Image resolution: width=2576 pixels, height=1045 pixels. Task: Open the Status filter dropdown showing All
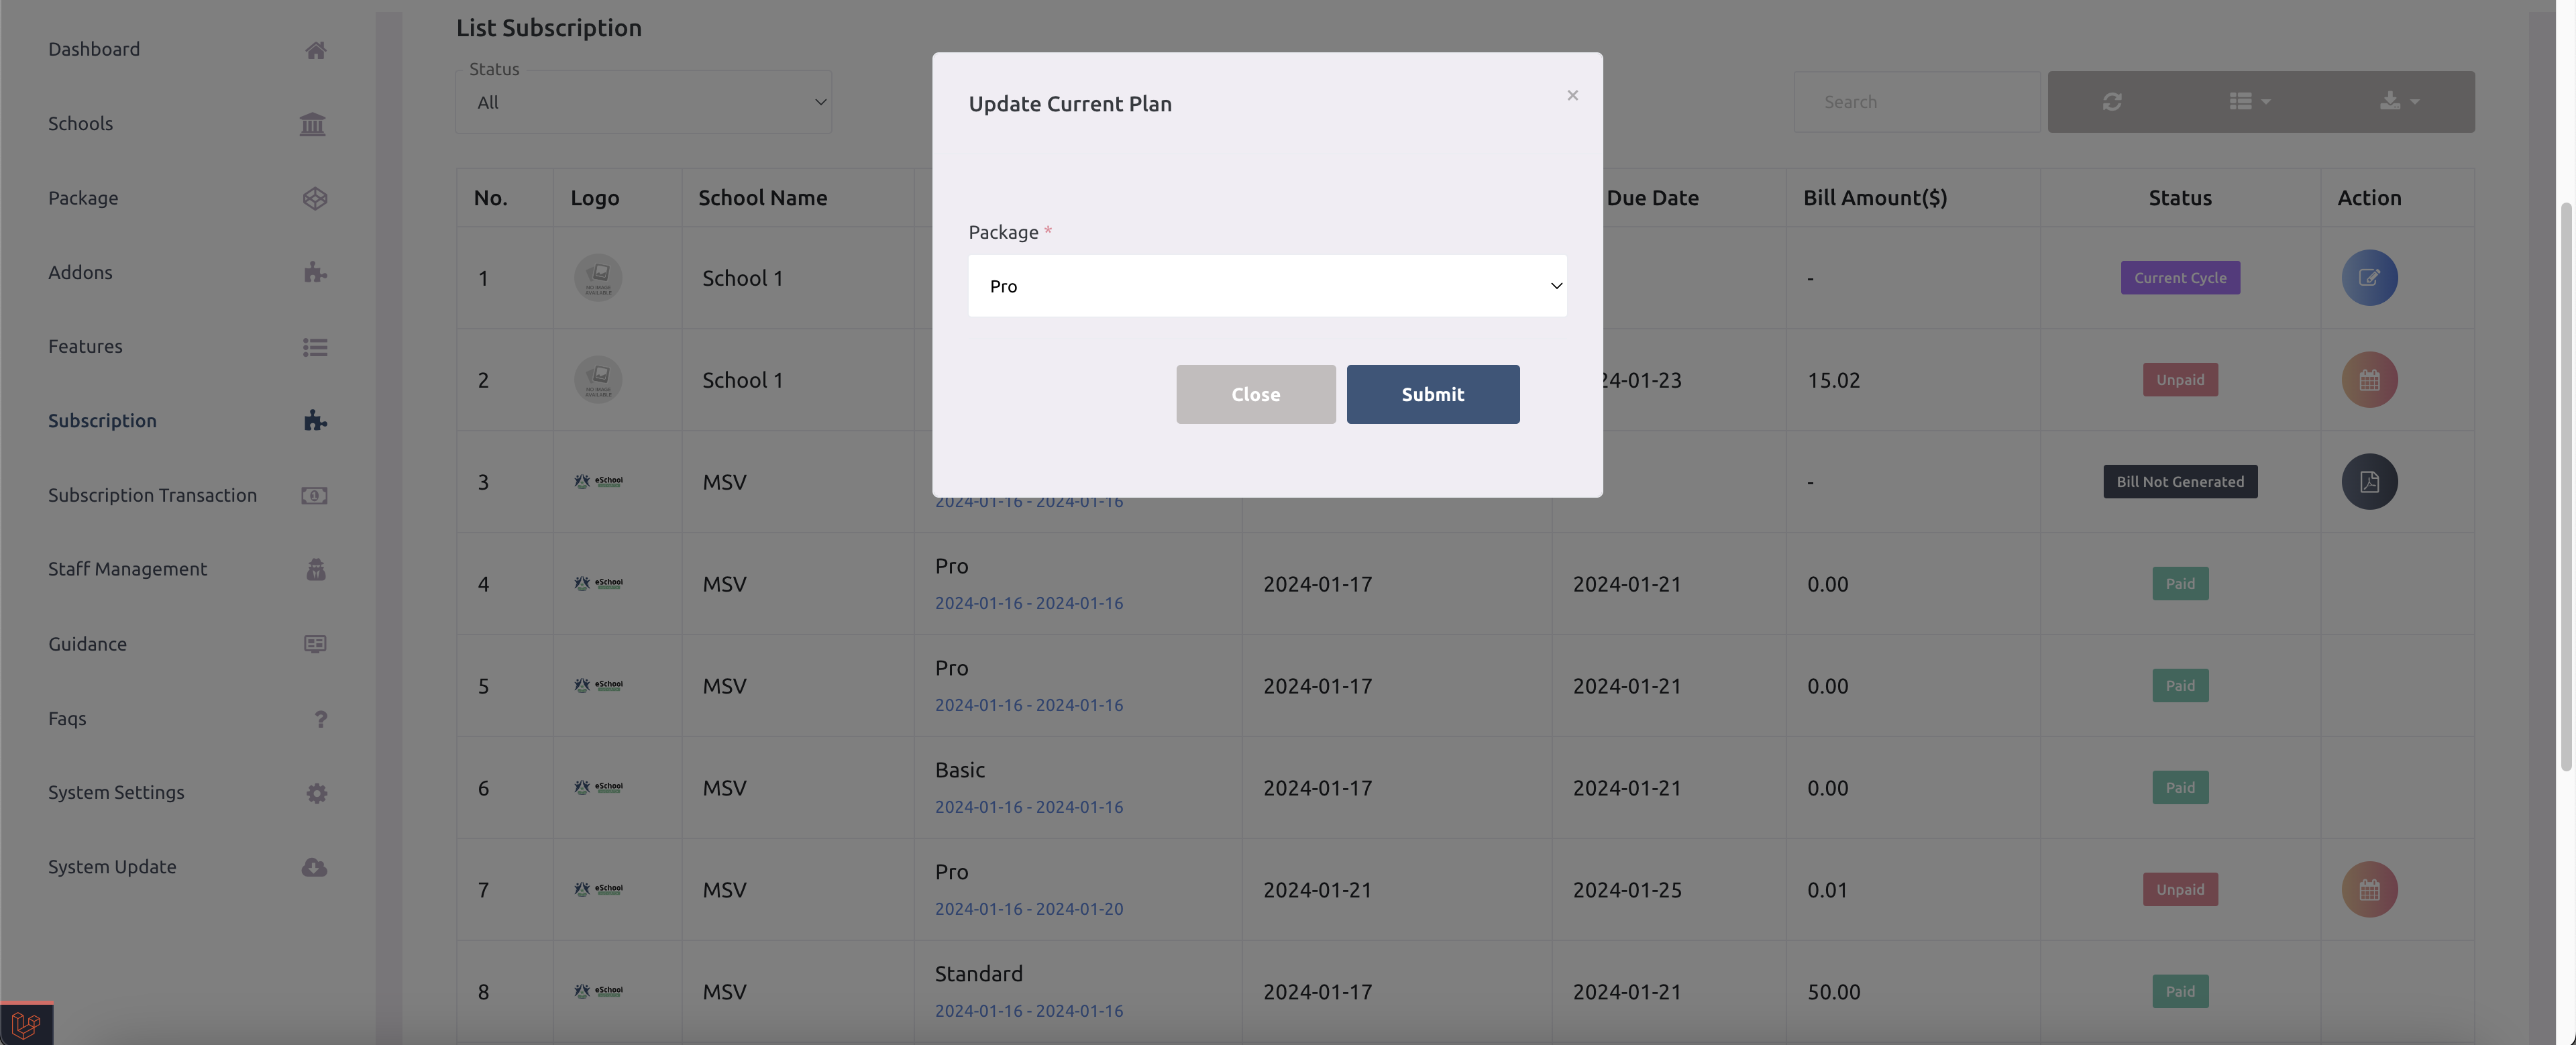pos(643,101)
